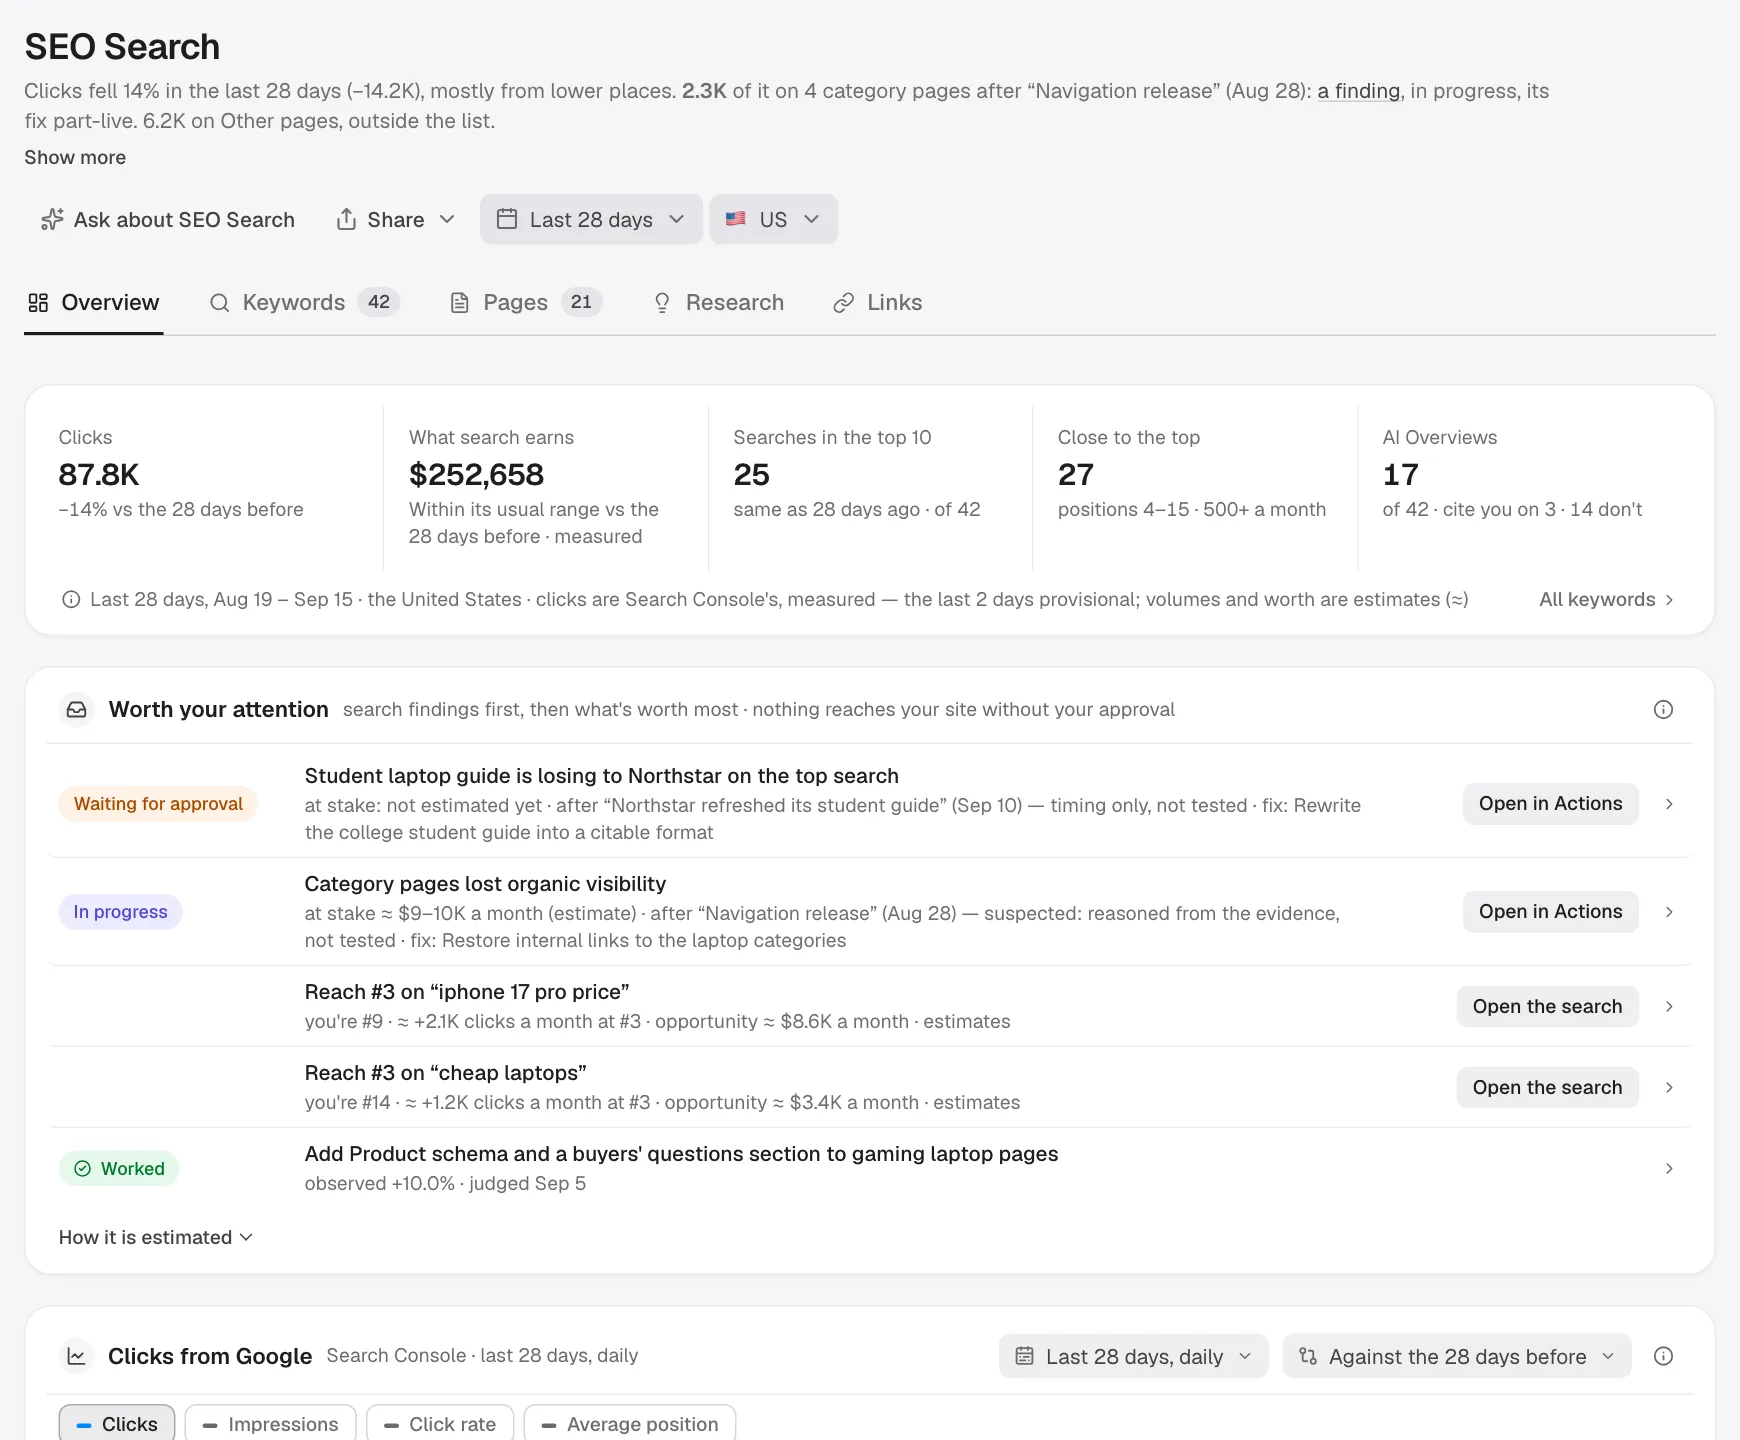The image size is (1740, 1440).
Task: Click the US flag icon
Action: tap(736, 218)
